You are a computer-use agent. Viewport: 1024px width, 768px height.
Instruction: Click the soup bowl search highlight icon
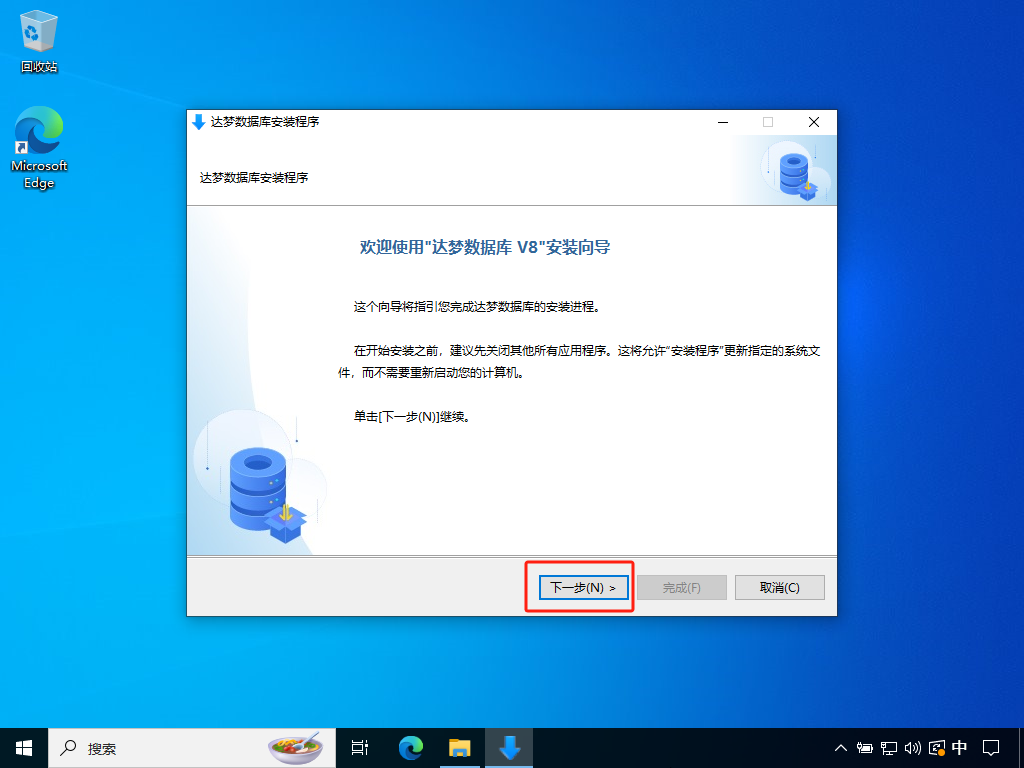click(296, 748)
